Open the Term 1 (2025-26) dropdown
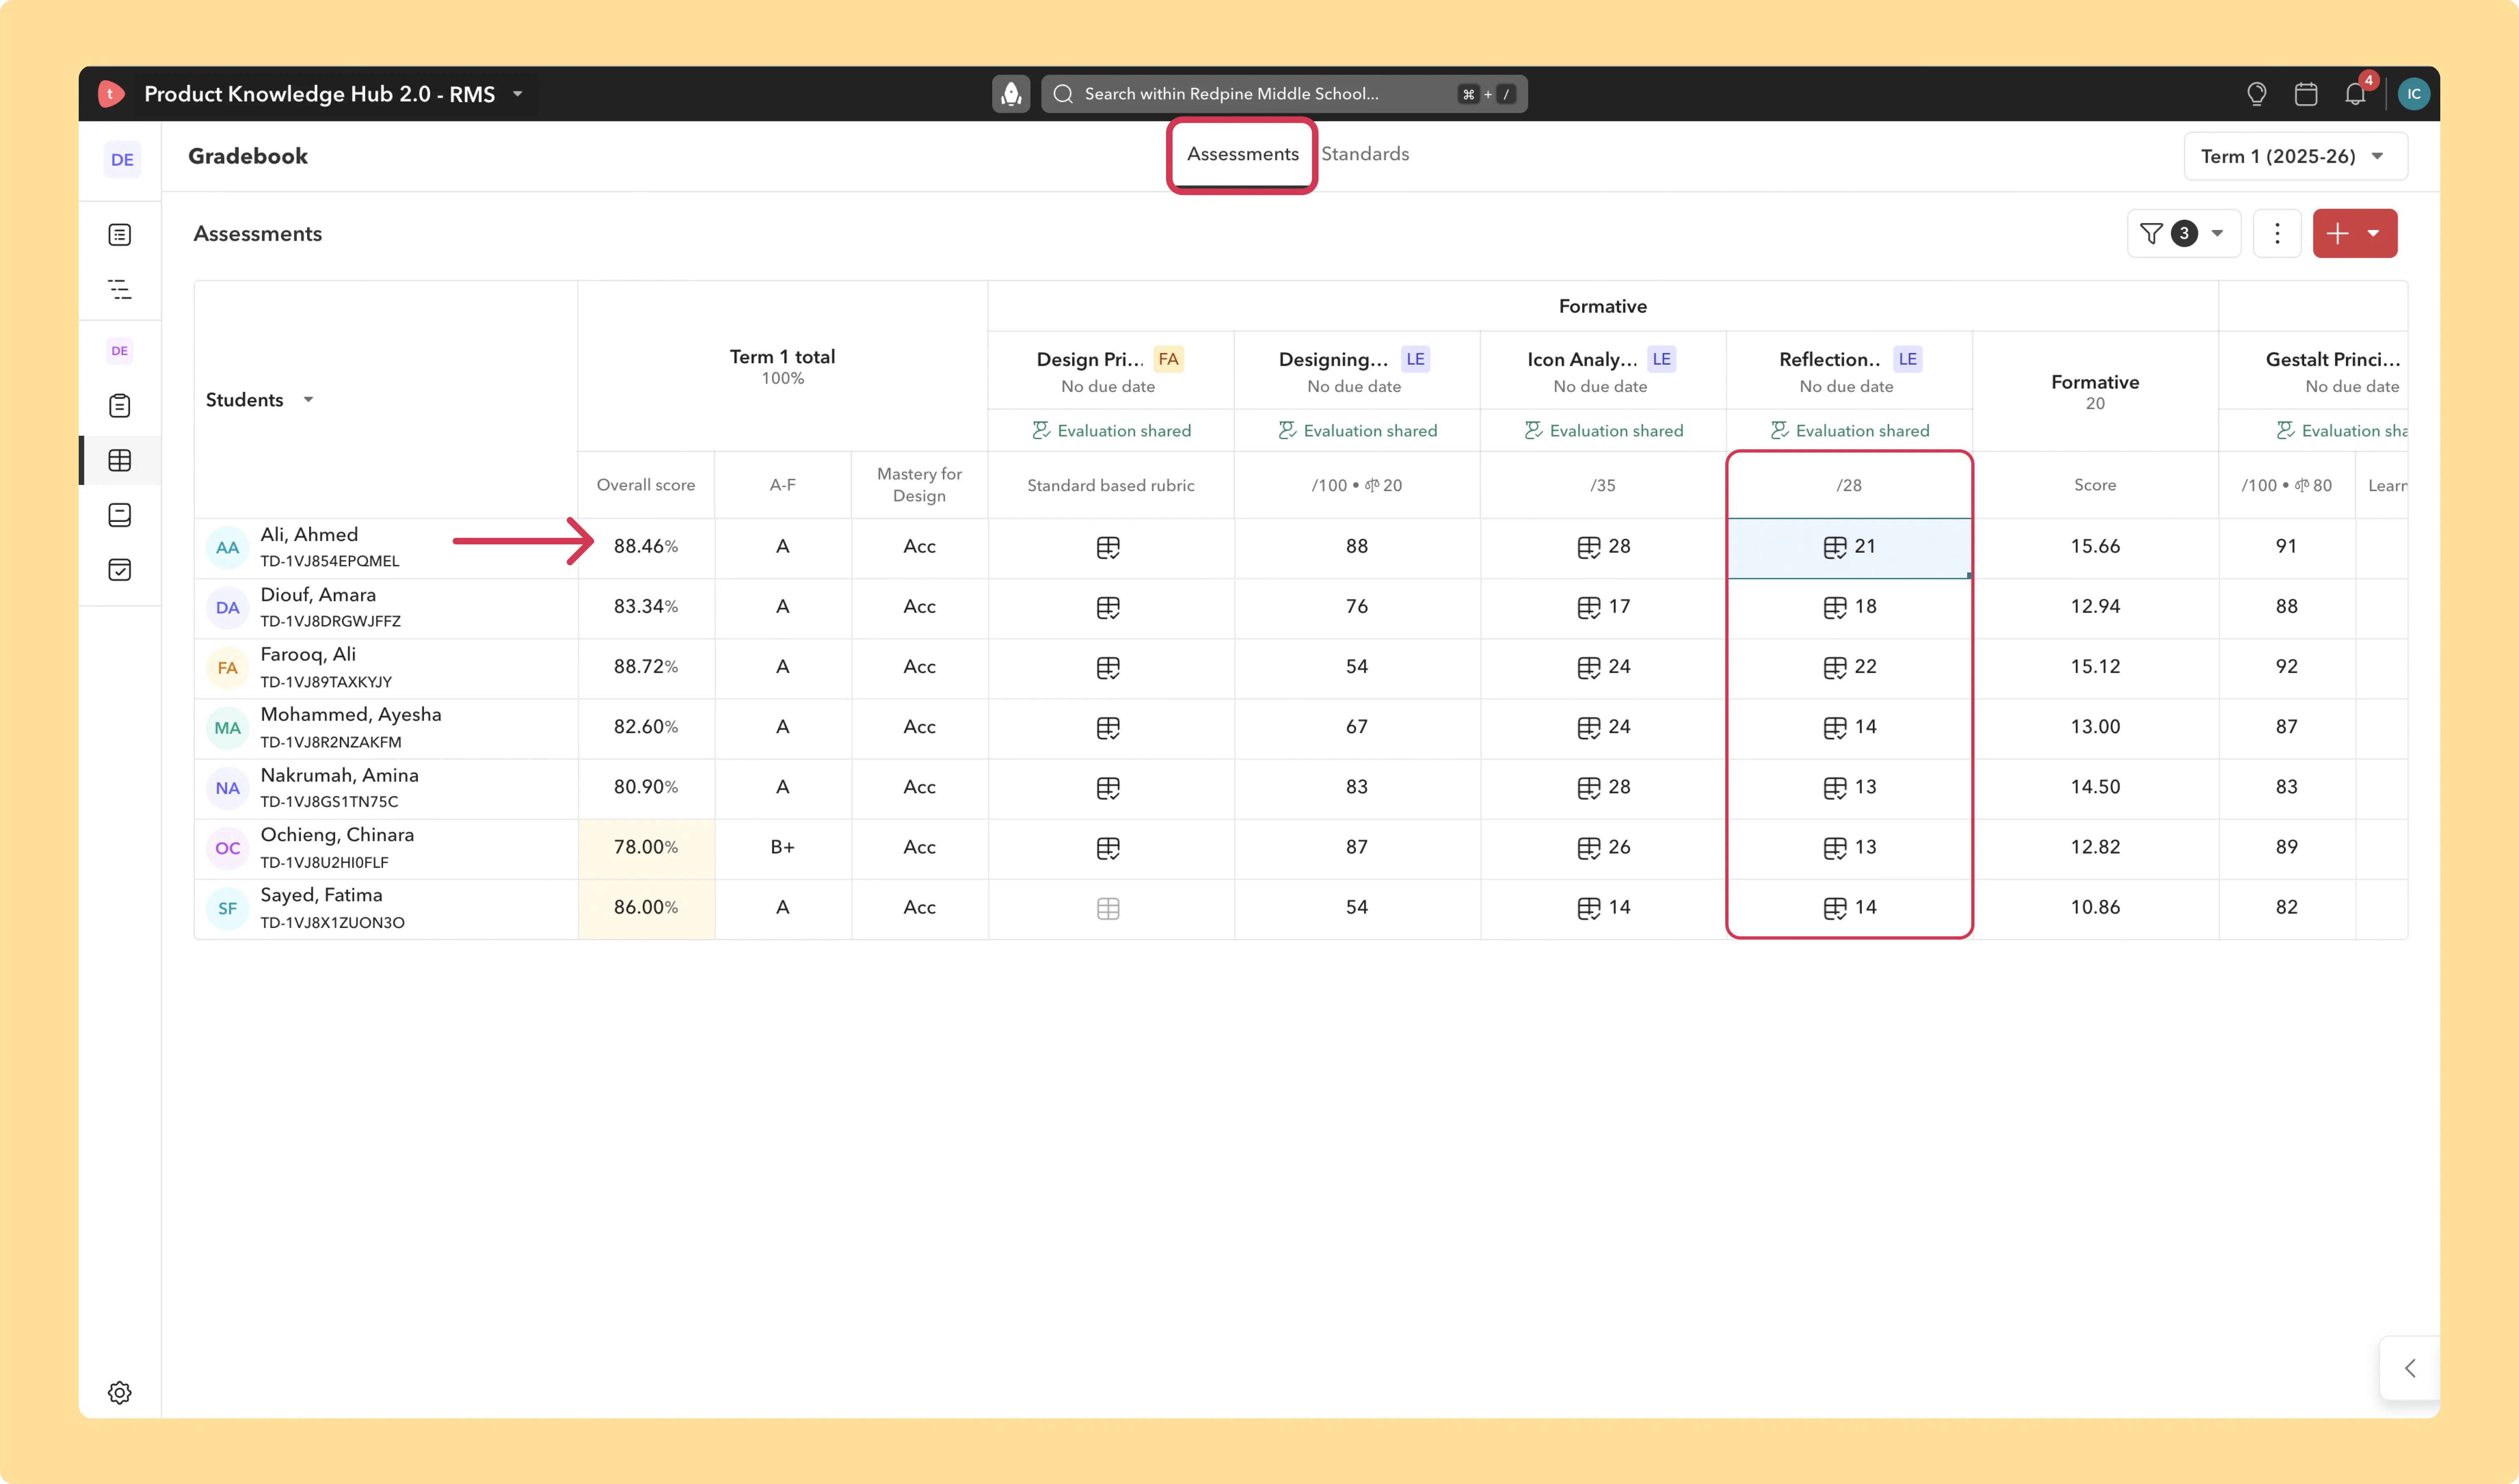This screenshot has width=2519, height=1484. coord(2295,157)
